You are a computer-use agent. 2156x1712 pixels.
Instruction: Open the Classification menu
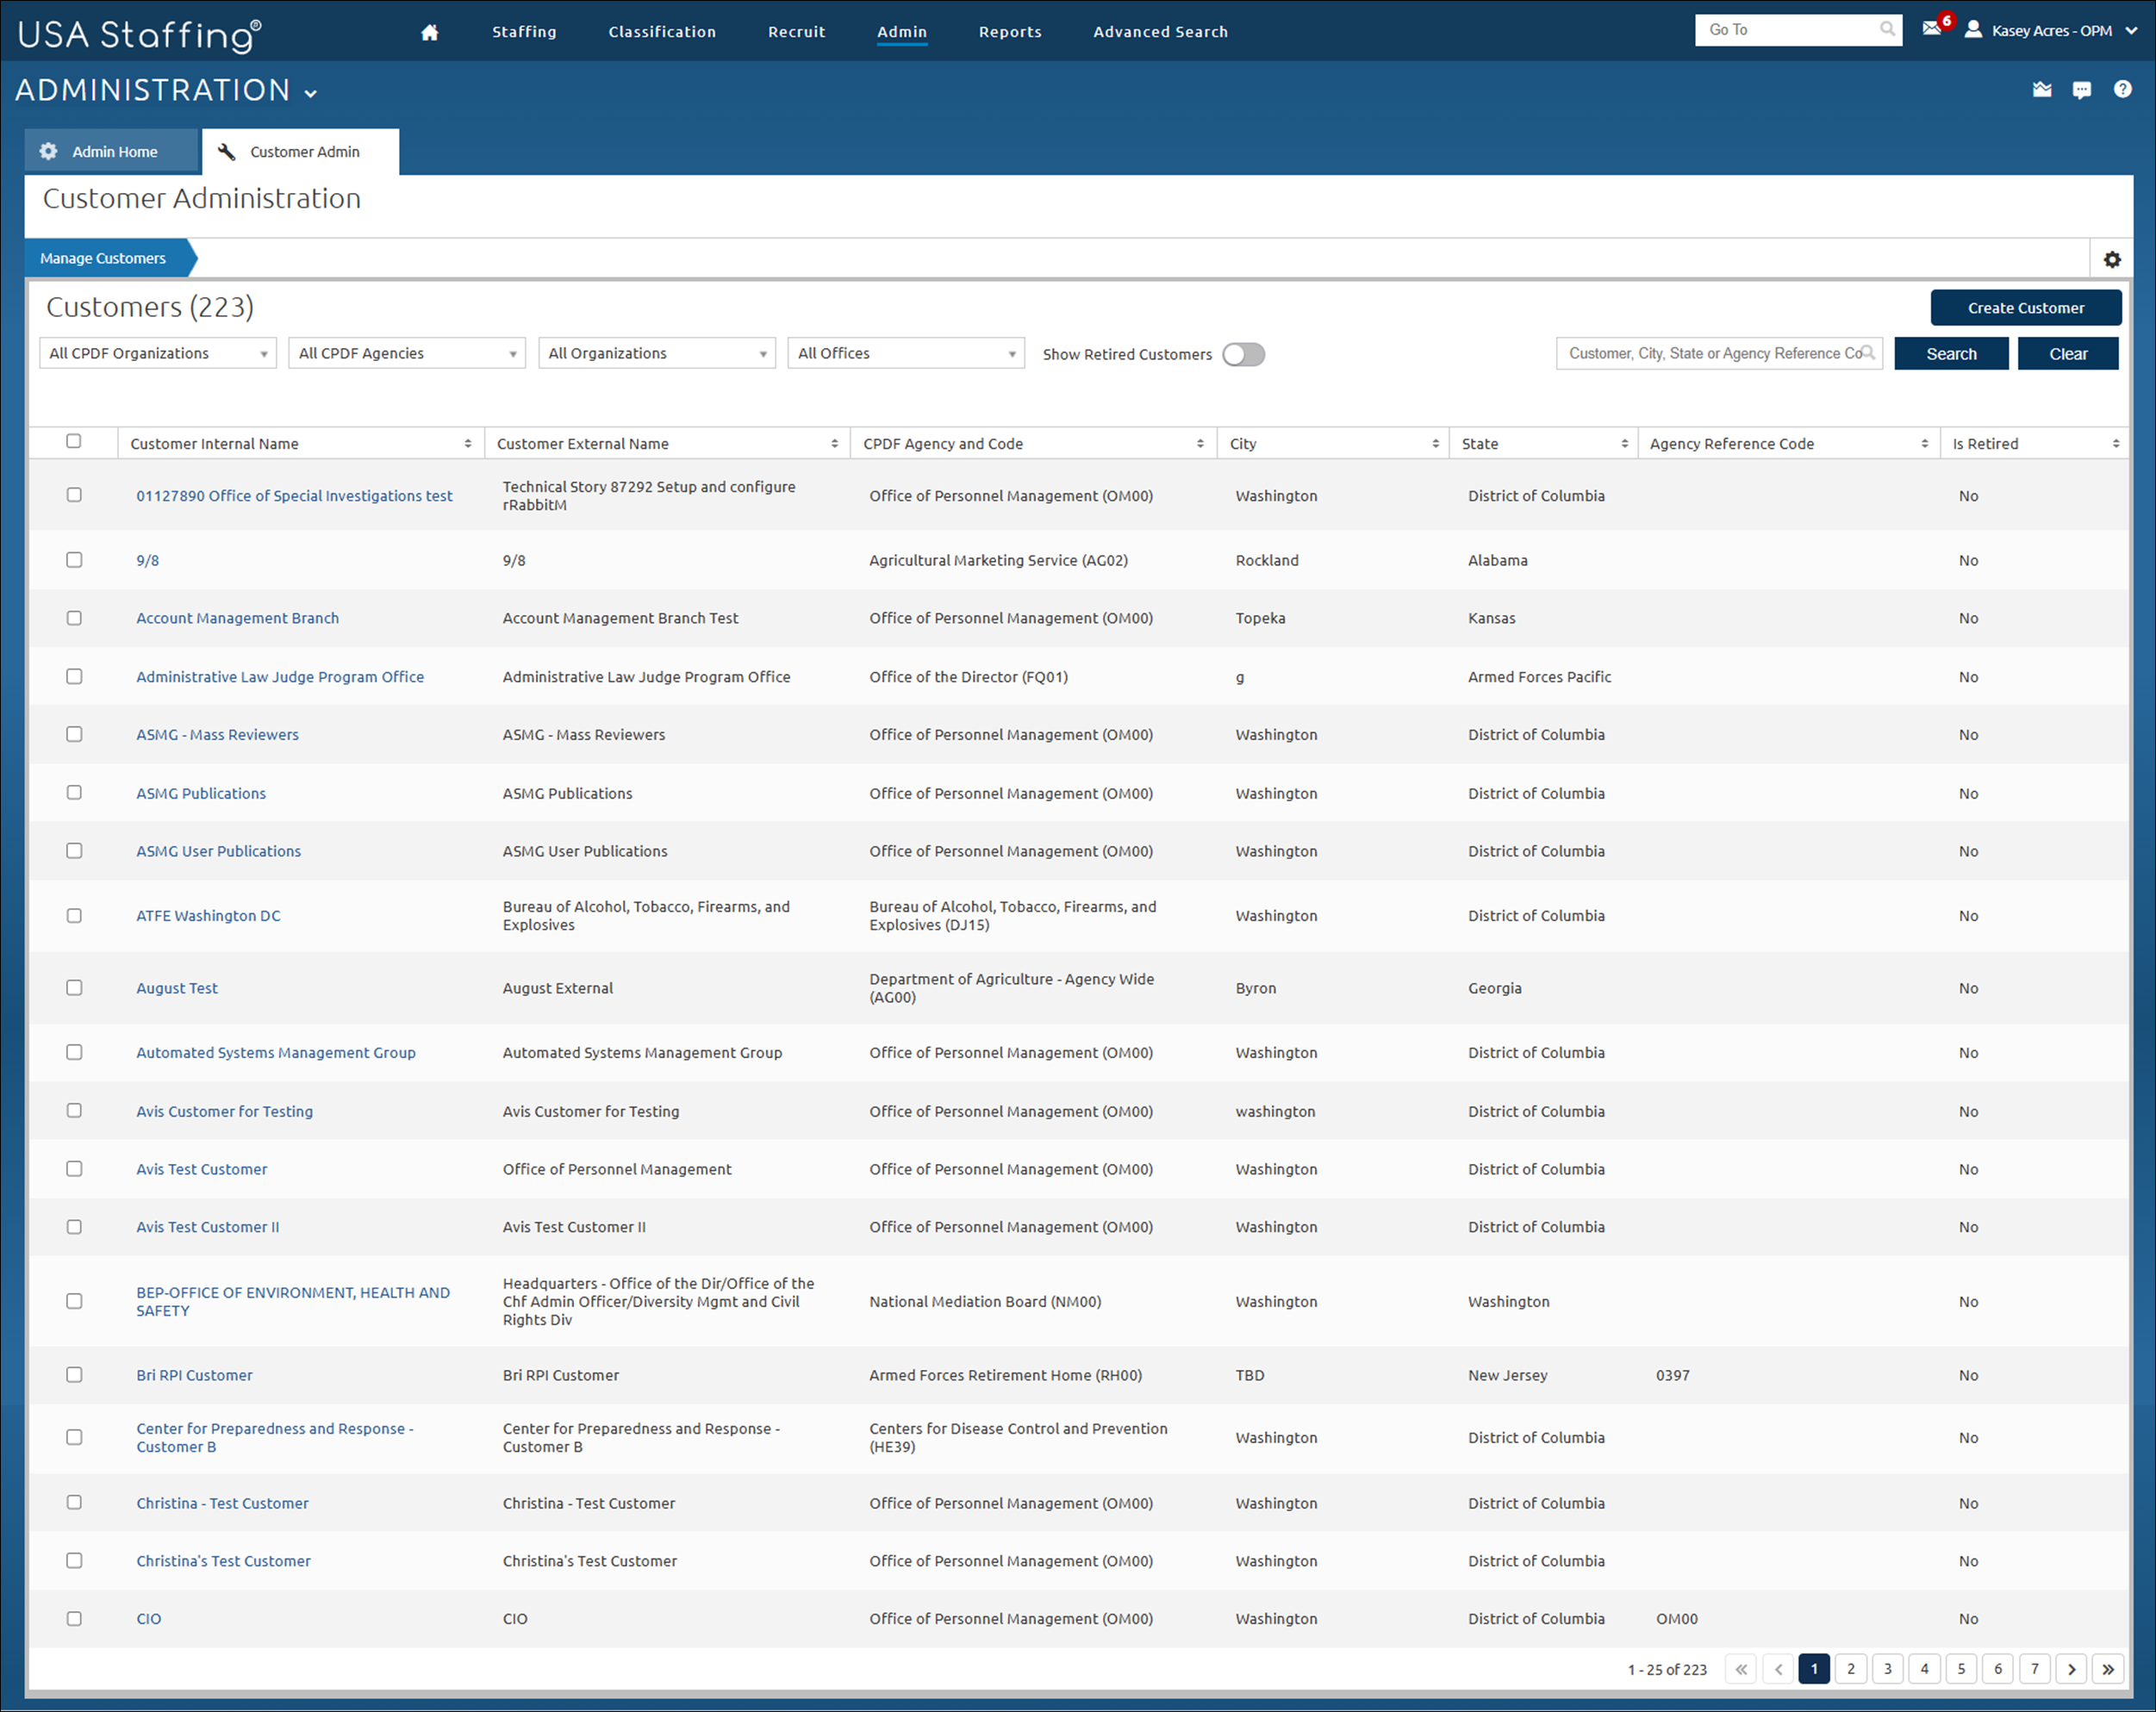[662, 32]
